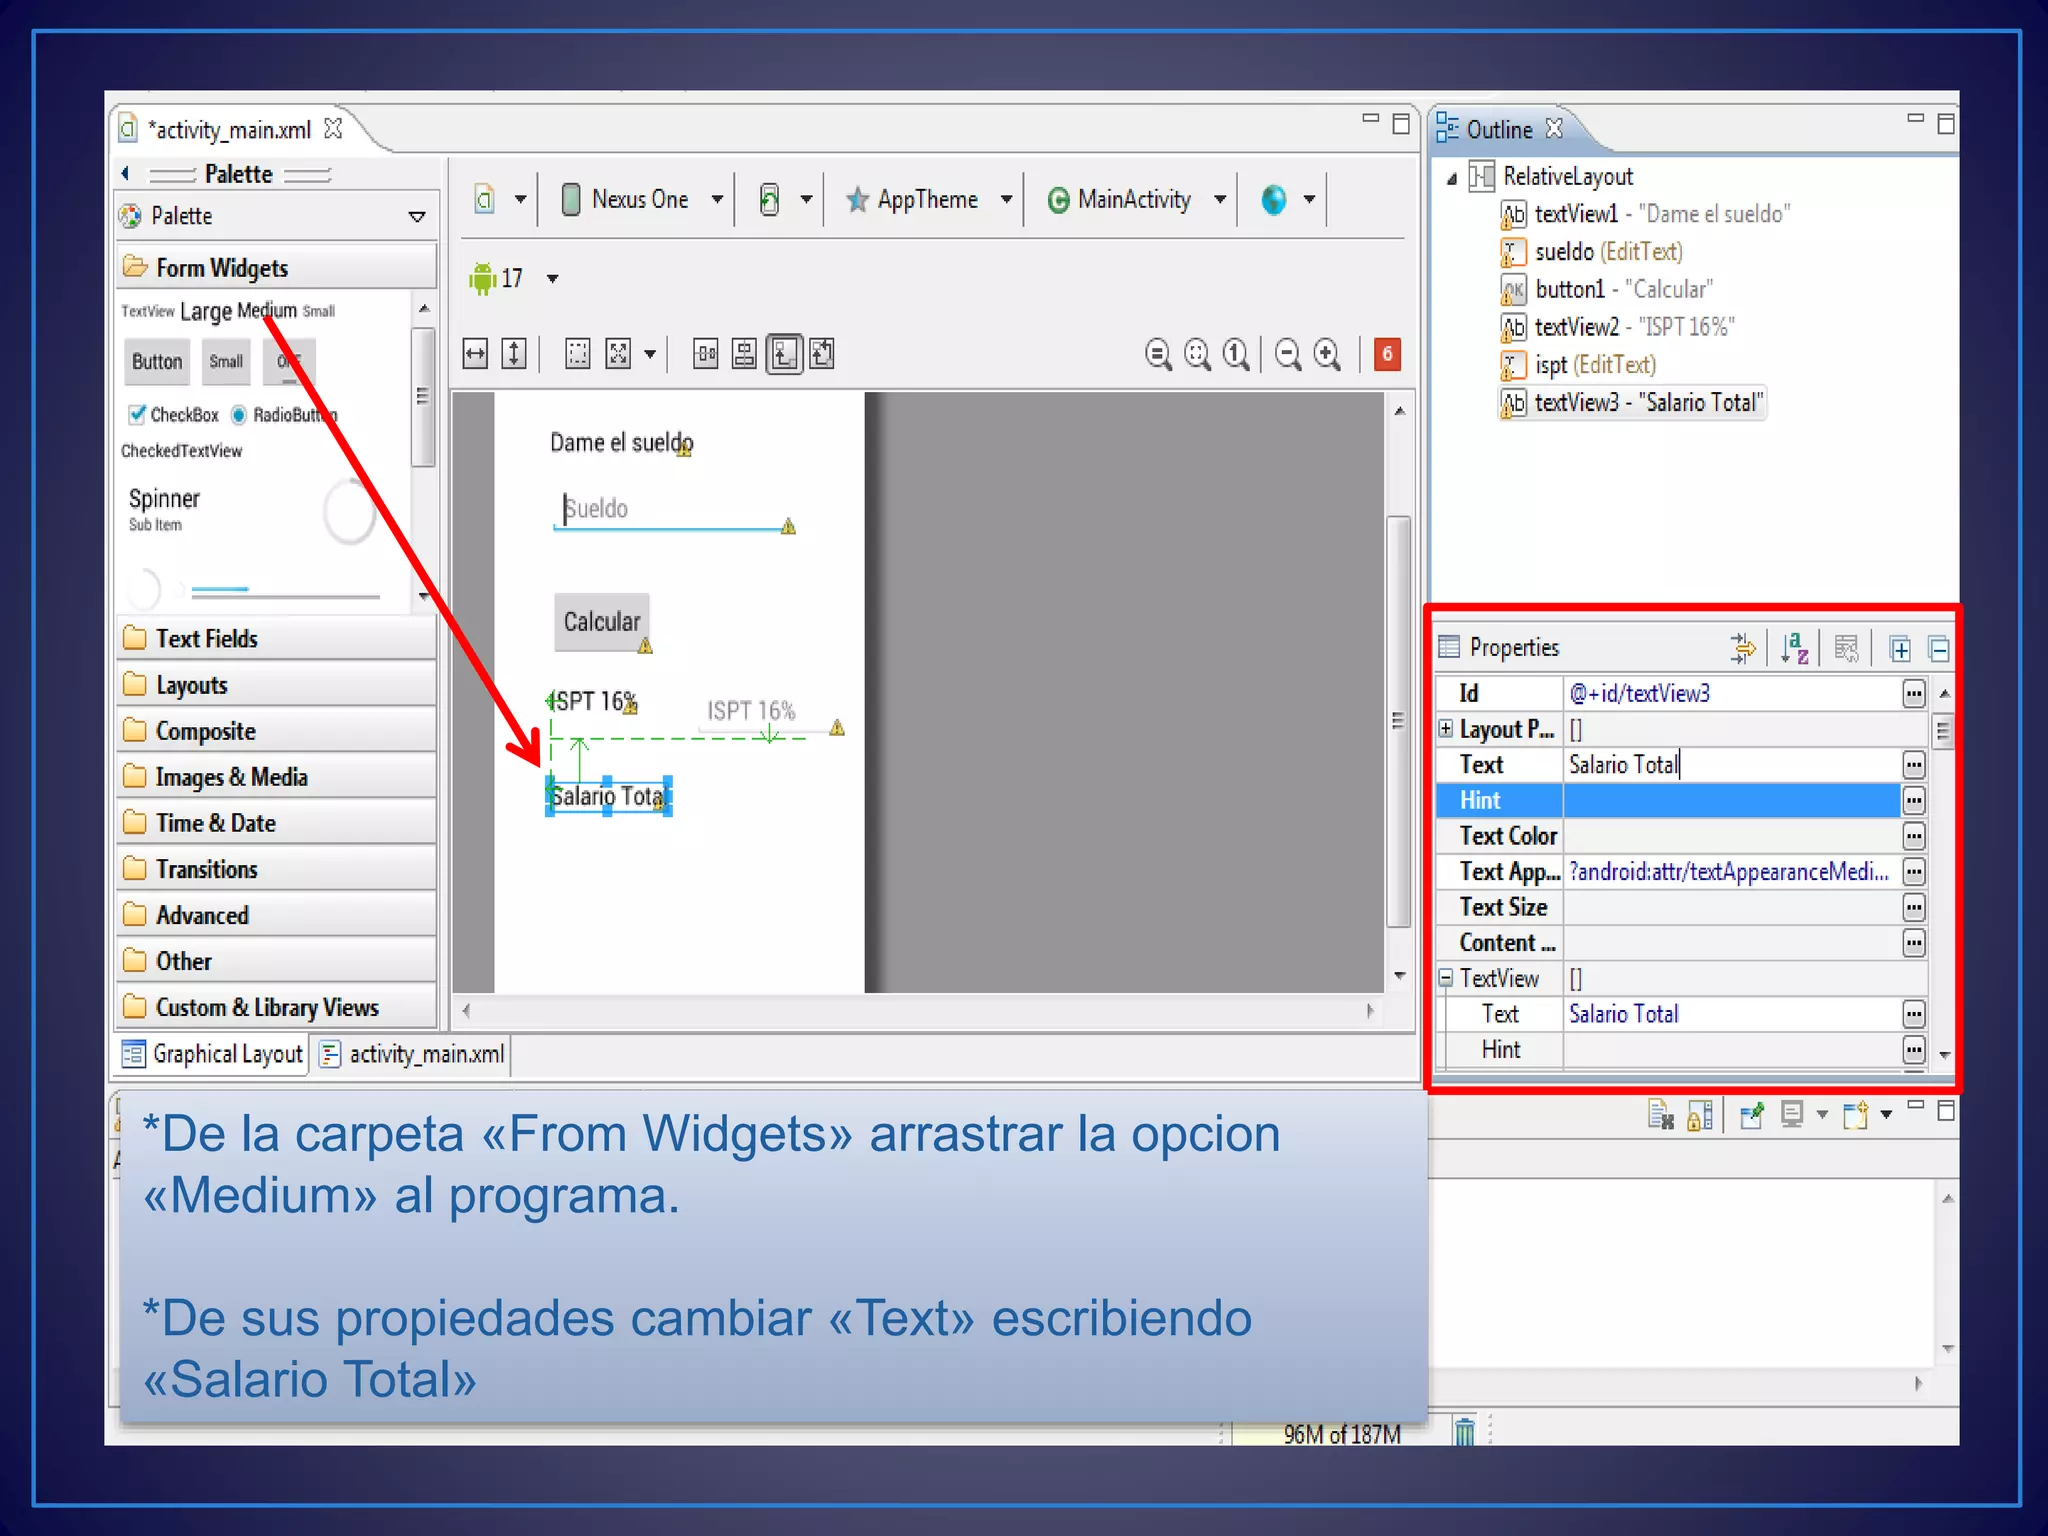Edit the Text property value field
Screen dimensions: 2048x1536
pyautogui.click(x=1731, y=765)
